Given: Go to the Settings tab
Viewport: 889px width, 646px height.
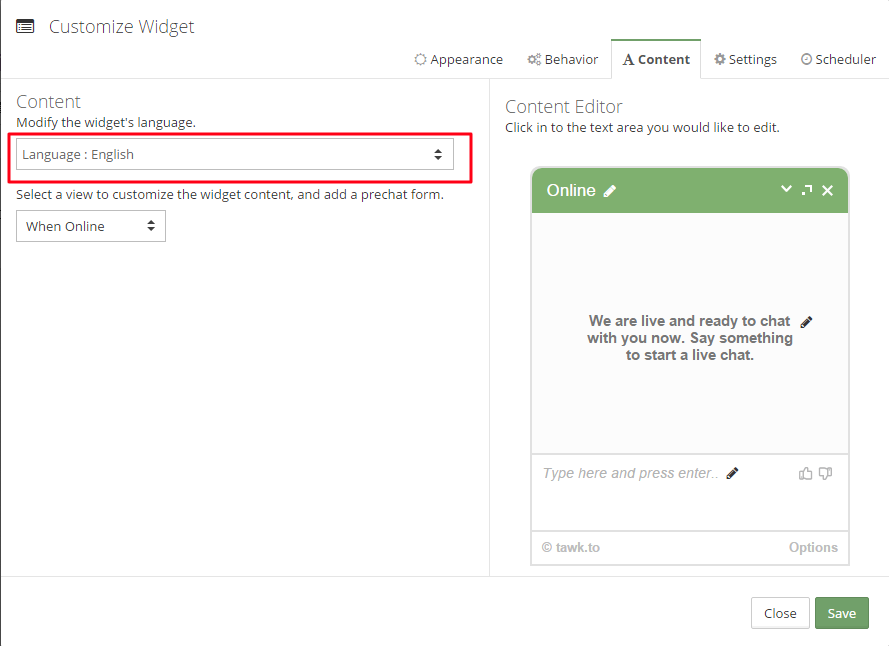Looking at the screenshot, I should [x=745, y=59].
